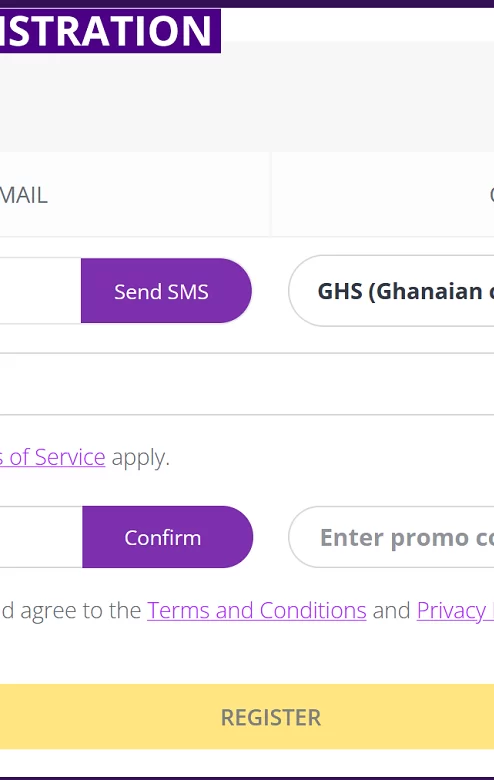The width and height of the screenshot is (494, 780).
Task: Click the word 'and' between policy links
Action: coord(392,610)
